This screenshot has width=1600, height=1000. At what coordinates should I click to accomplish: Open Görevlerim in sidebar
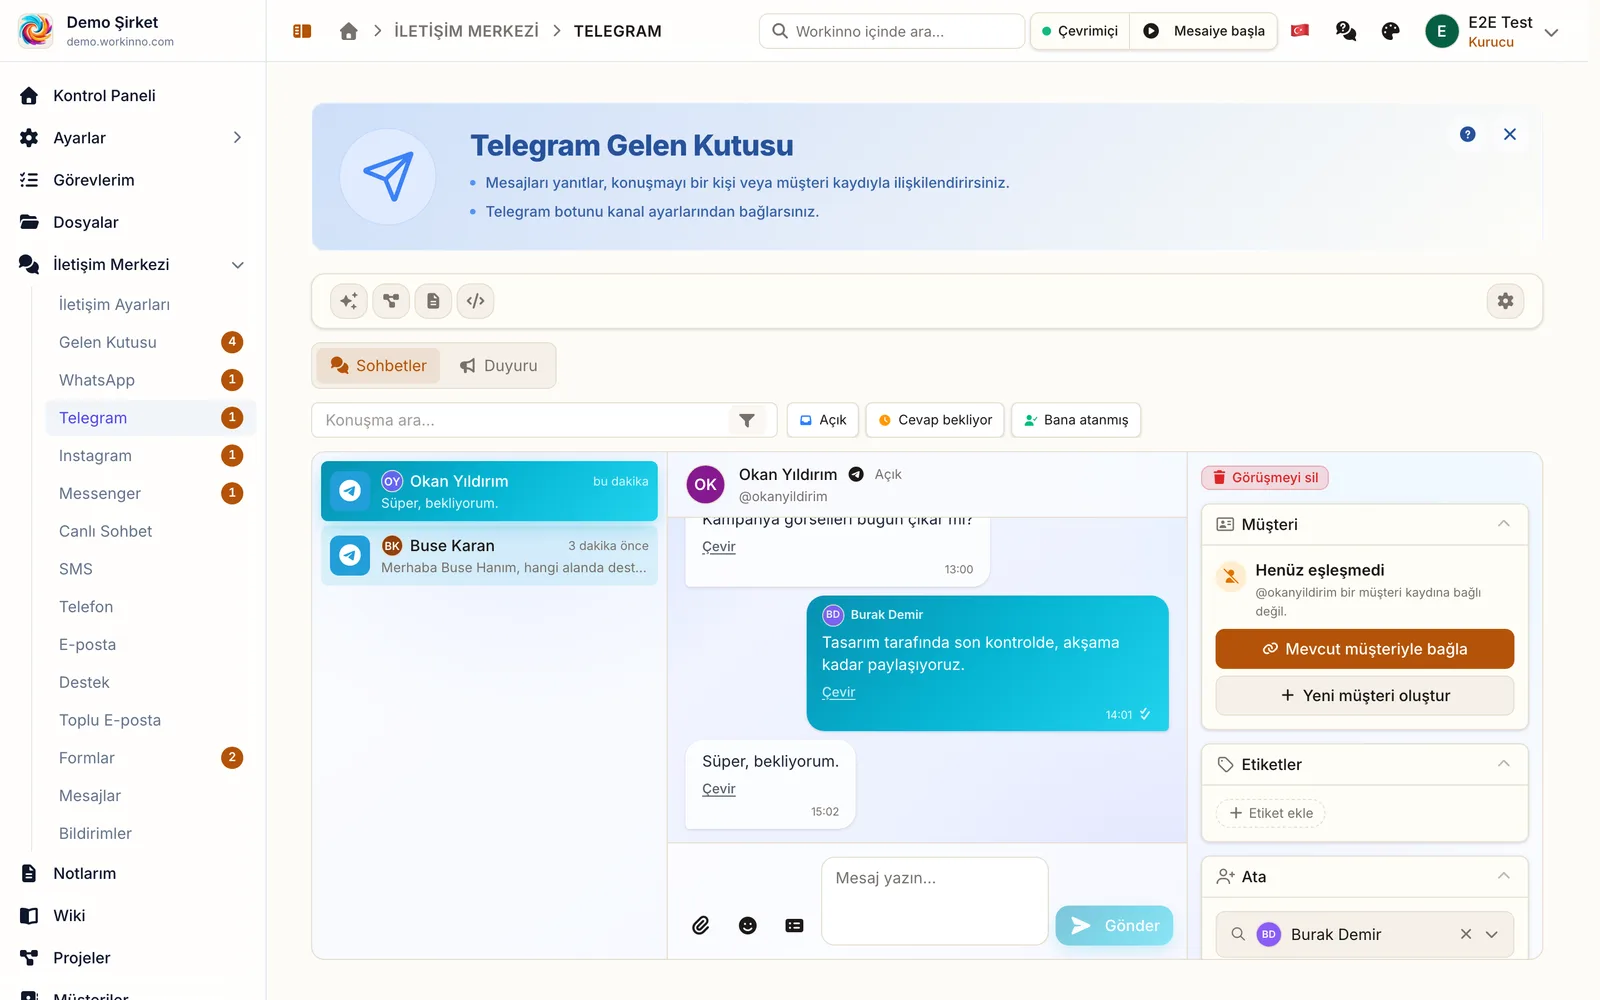pos(93,180)
